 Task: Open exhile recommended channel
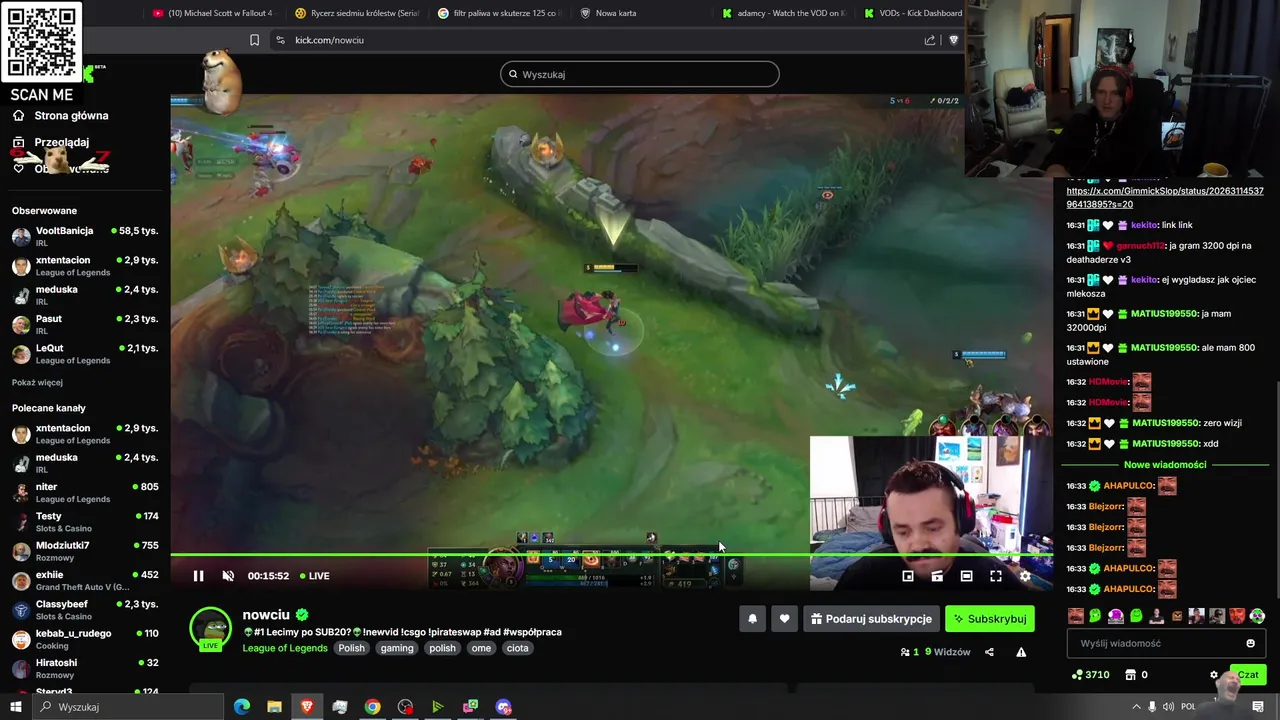pyautogui.click(x=85, y=580)
